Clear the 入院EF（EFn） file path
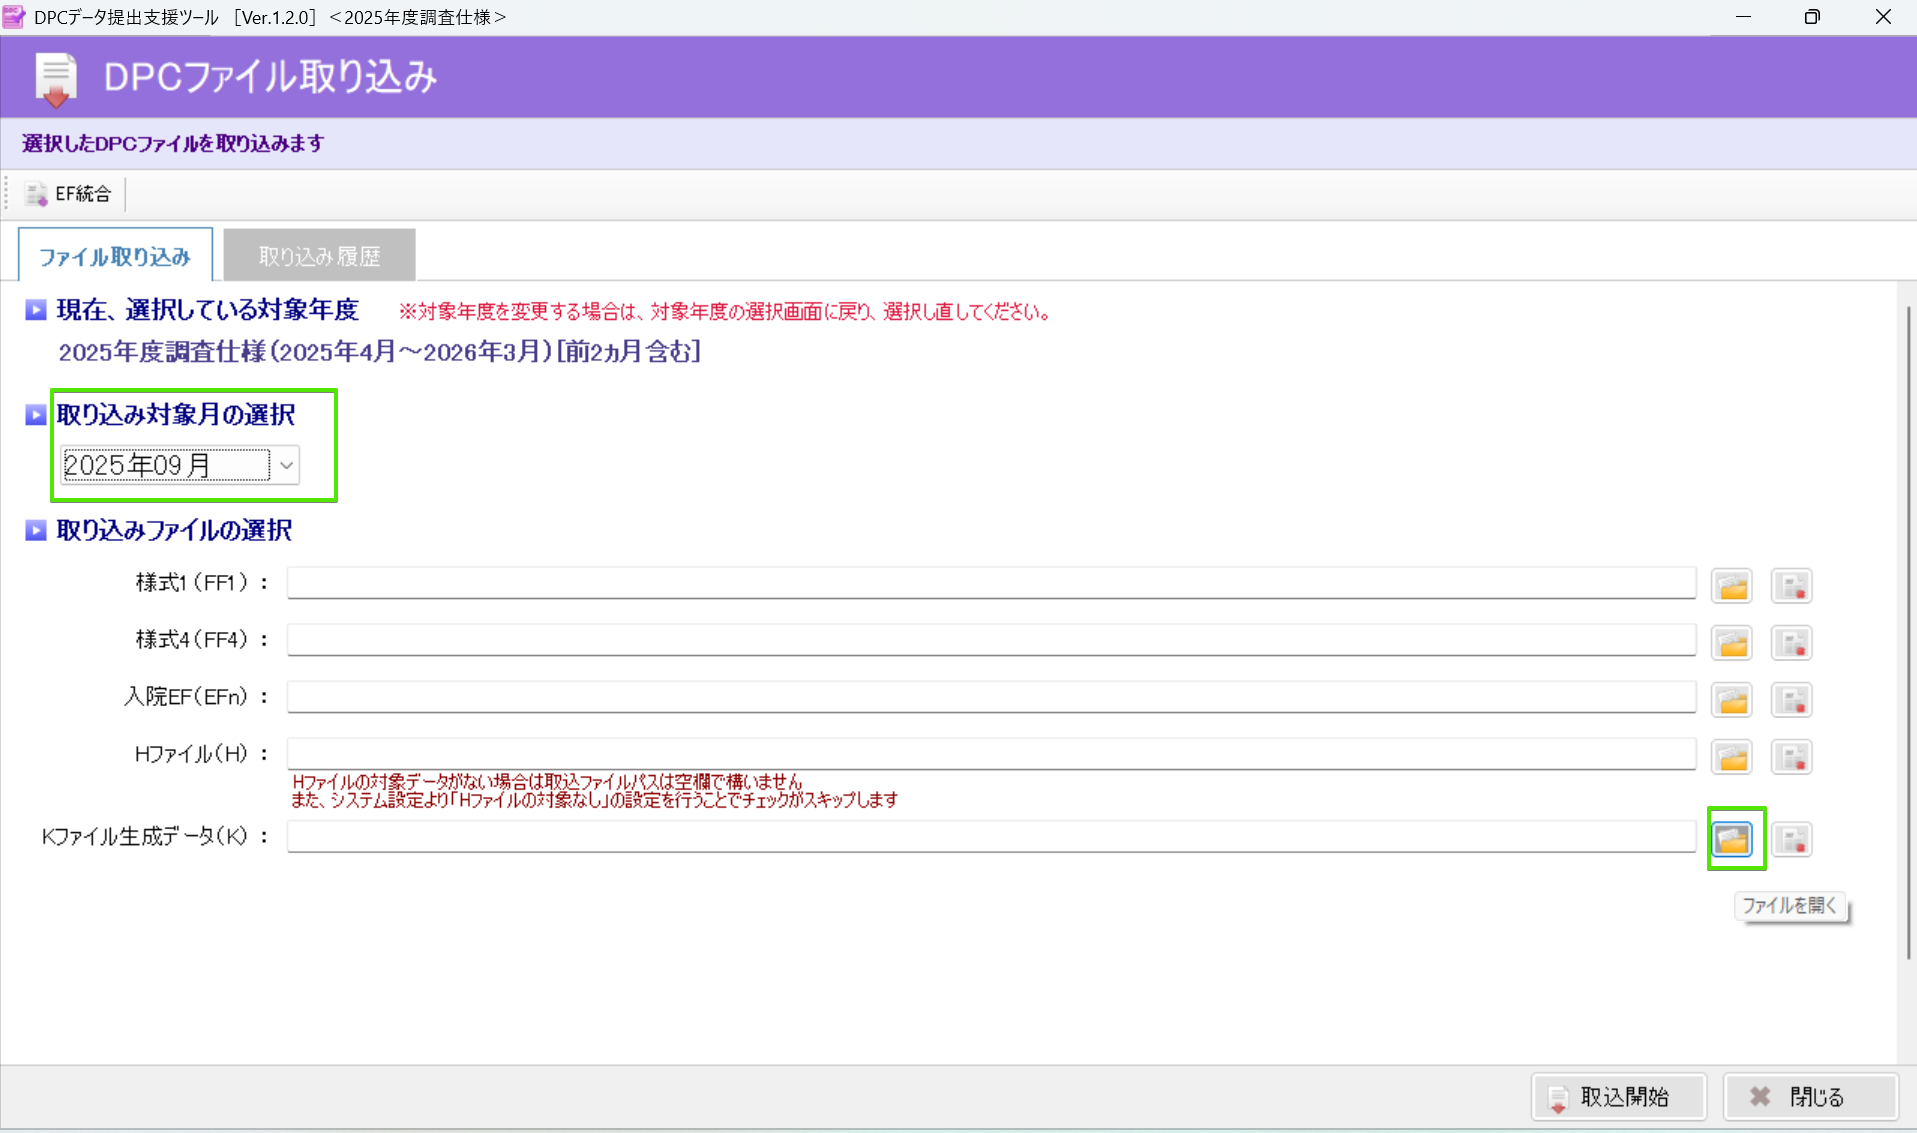Image resolution: width=1917 pixels, height=1133 pixels. 1791,700
